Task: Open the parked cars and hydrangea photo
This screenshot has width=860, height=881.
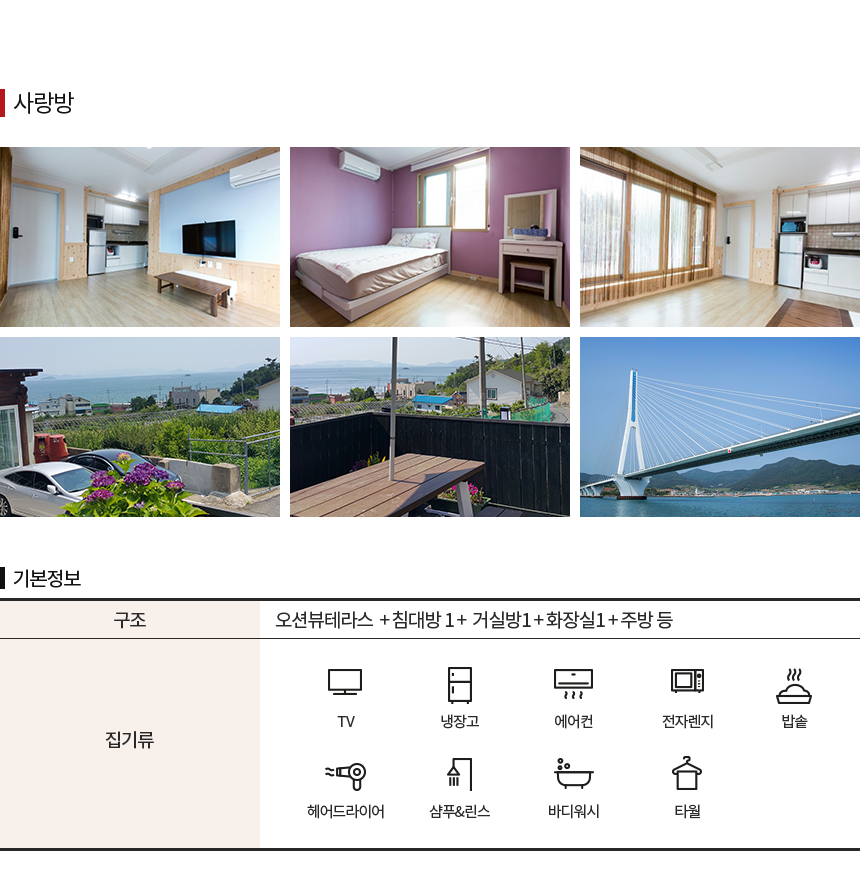Action: tap(140, 426)
